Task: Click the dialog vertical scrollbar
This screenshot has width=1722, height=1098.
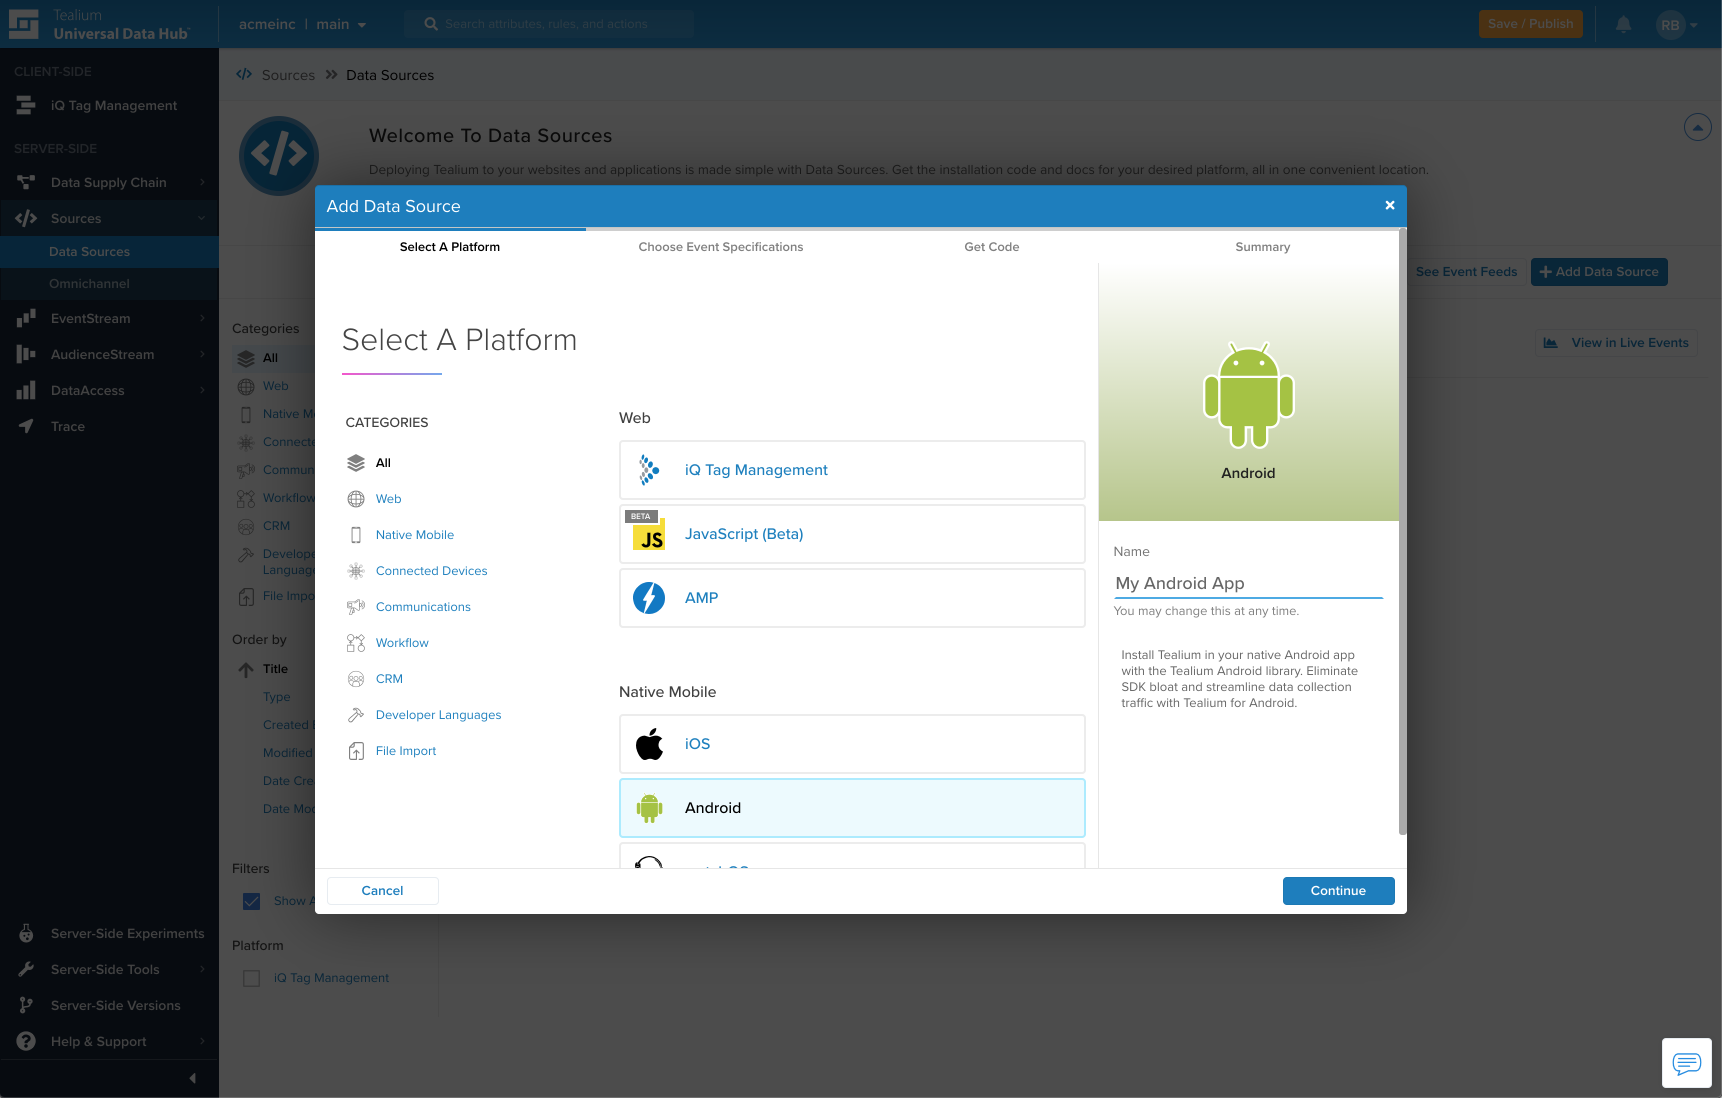Action: 1402,533
